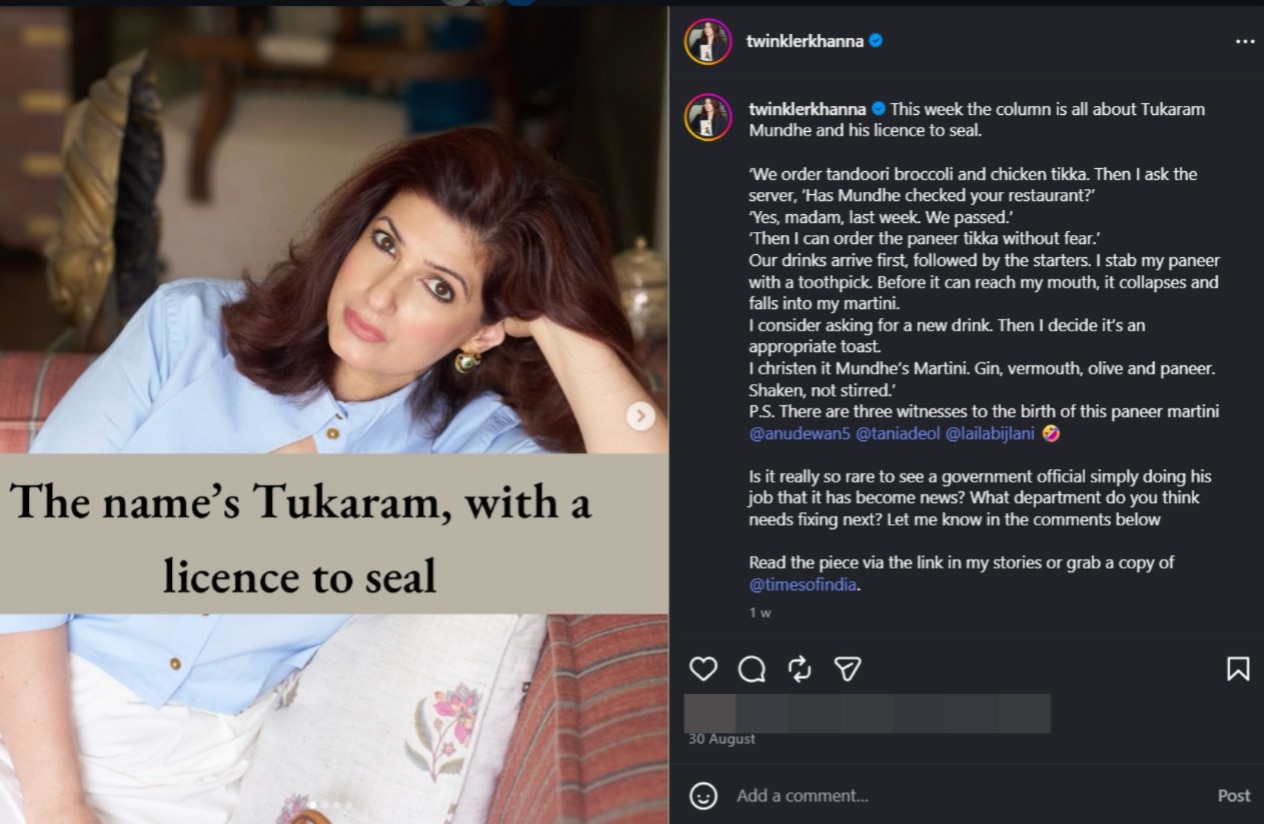This screenshot has height=824, width=1264.
Task: Click the verified badge in header
Action: tap(876, 41)
